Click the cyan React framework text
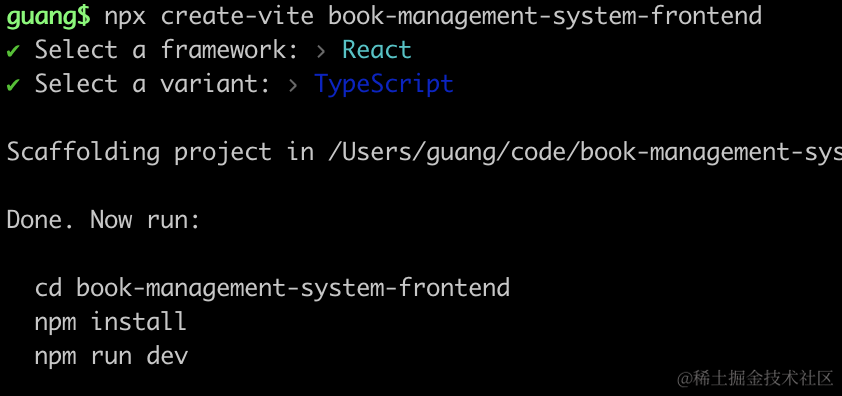The width and height of the screenshot is (842, 396). pos(377,51)
